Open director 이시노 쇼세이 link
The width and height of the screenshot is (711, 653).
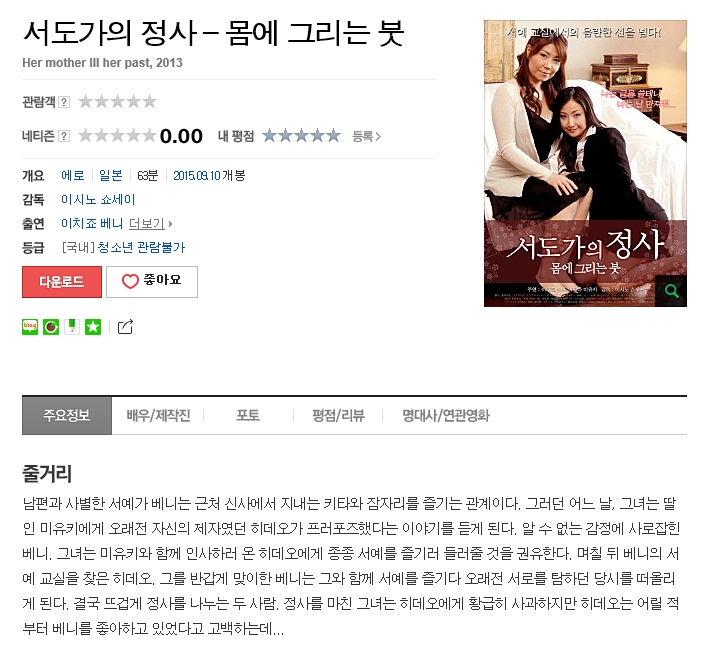[98, 200]
